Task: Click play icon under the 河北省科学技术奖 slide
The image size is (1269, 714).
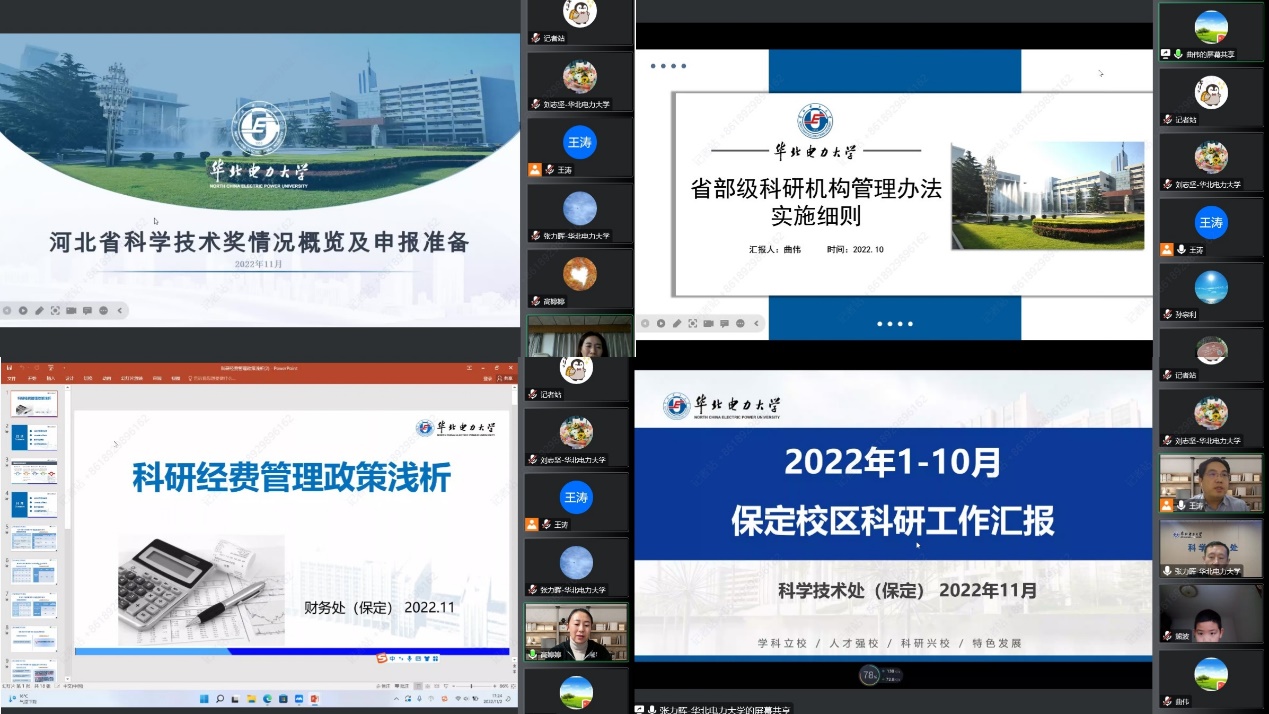Action: [x=22, y=311]
